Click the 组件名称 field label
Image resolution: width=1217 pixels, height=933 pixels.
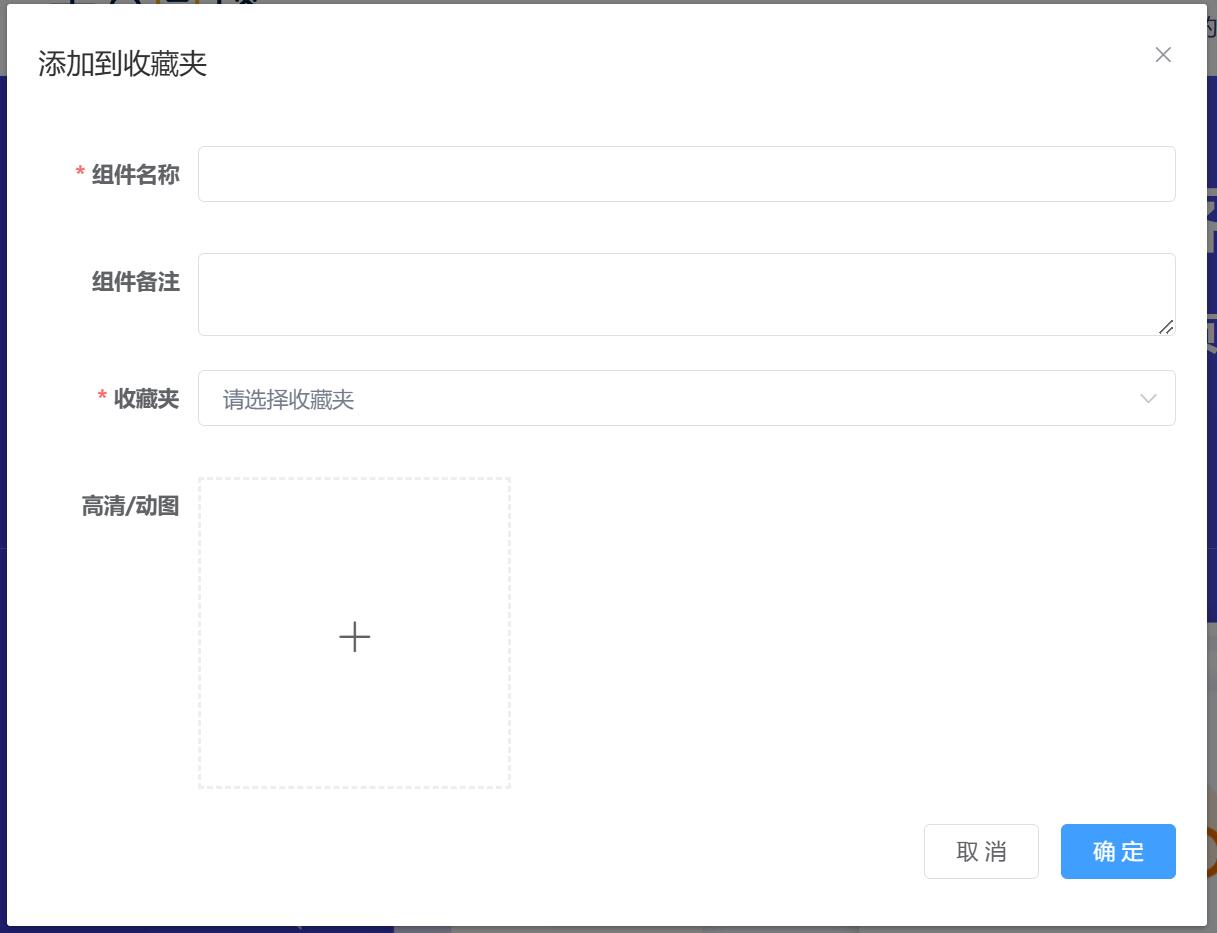136,175
